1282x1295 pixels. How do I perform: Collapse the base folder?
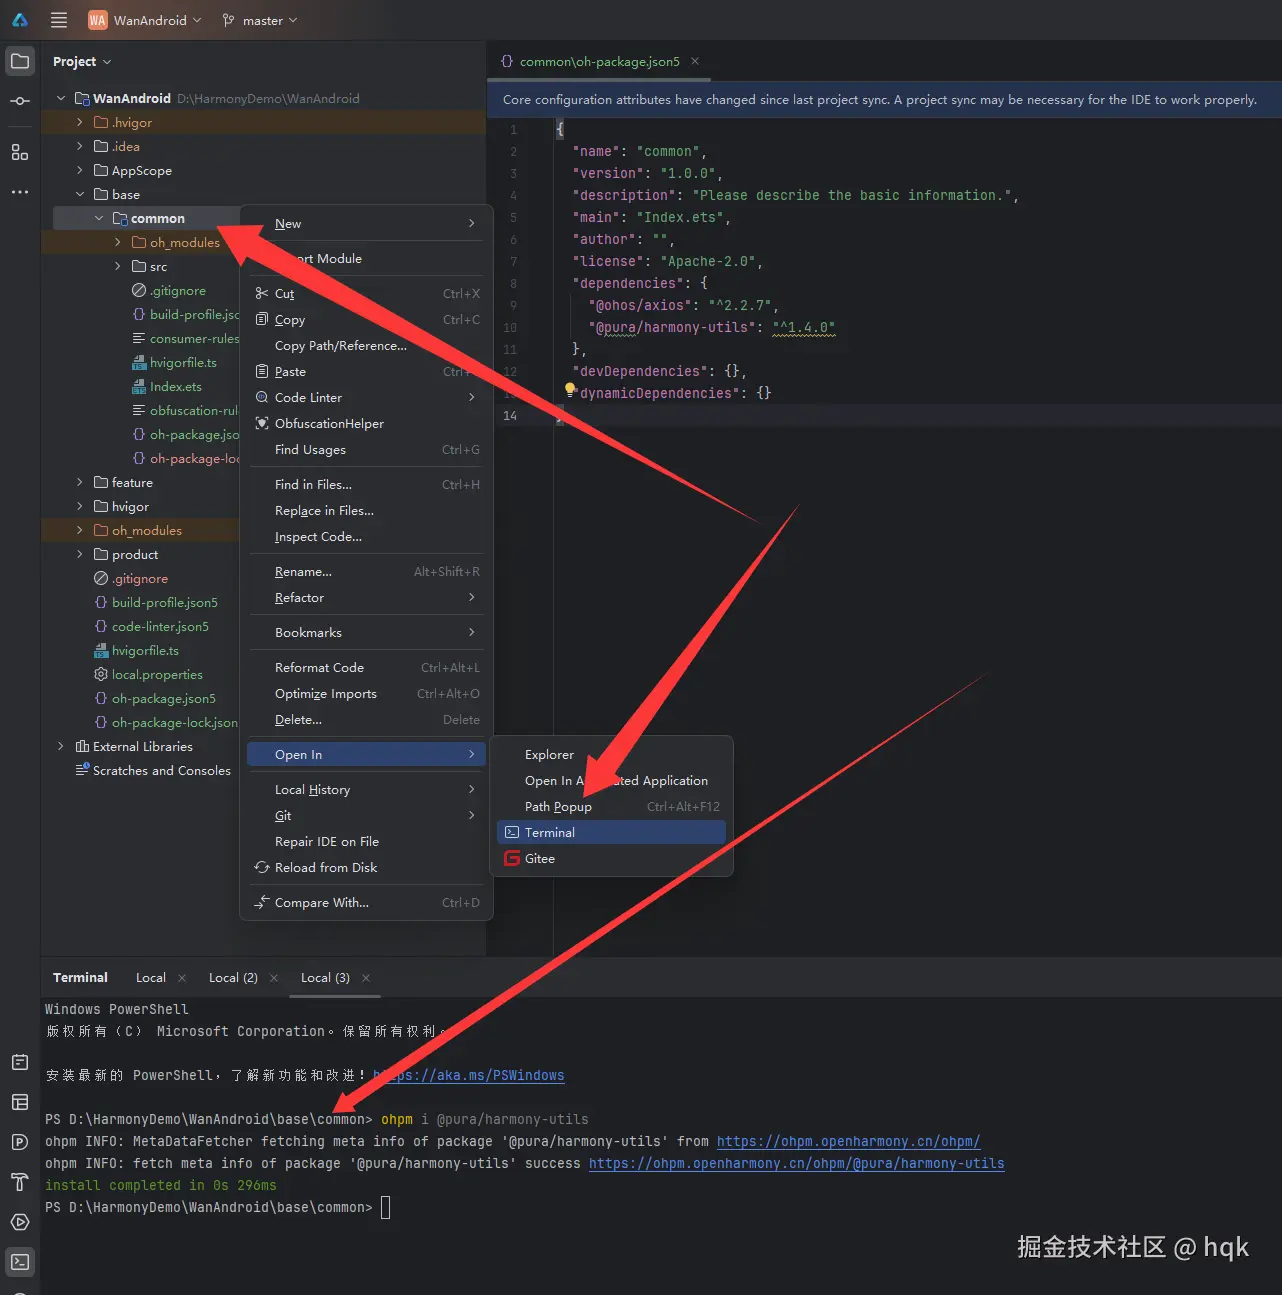80,194
